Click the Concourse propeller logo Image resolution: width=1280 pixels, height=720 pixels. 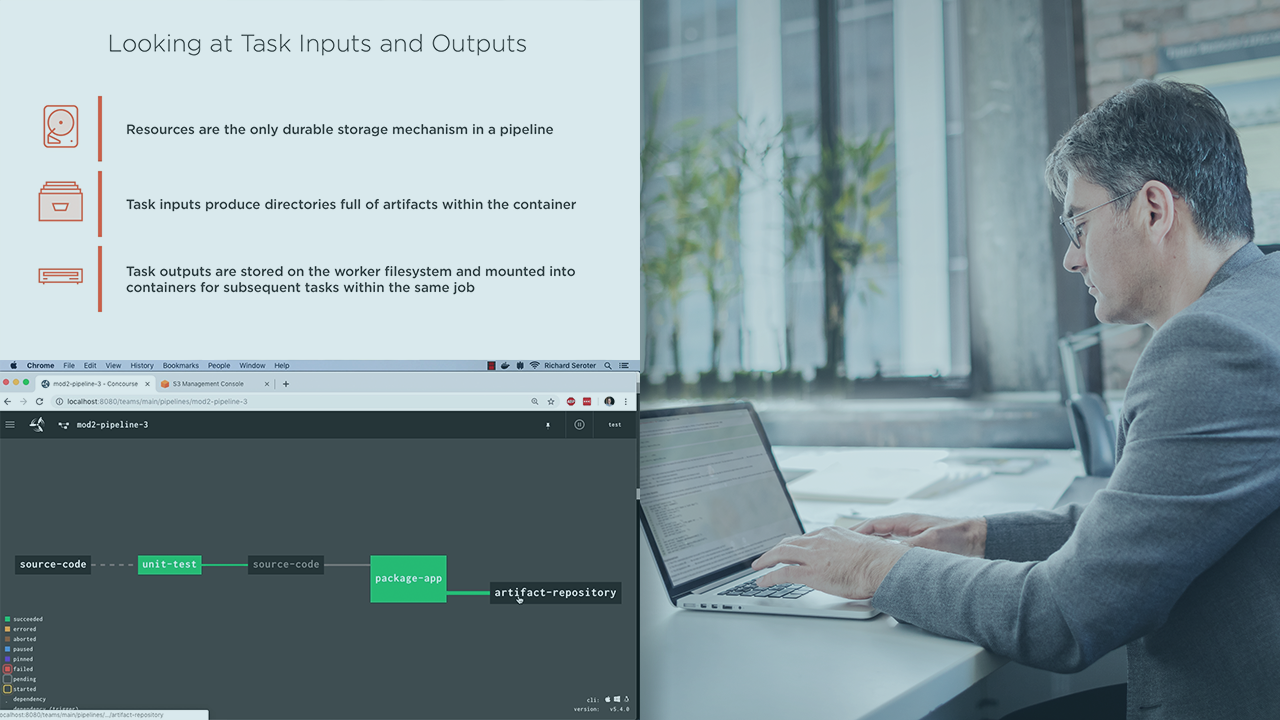pyautogui.click(x=37, y=425)
